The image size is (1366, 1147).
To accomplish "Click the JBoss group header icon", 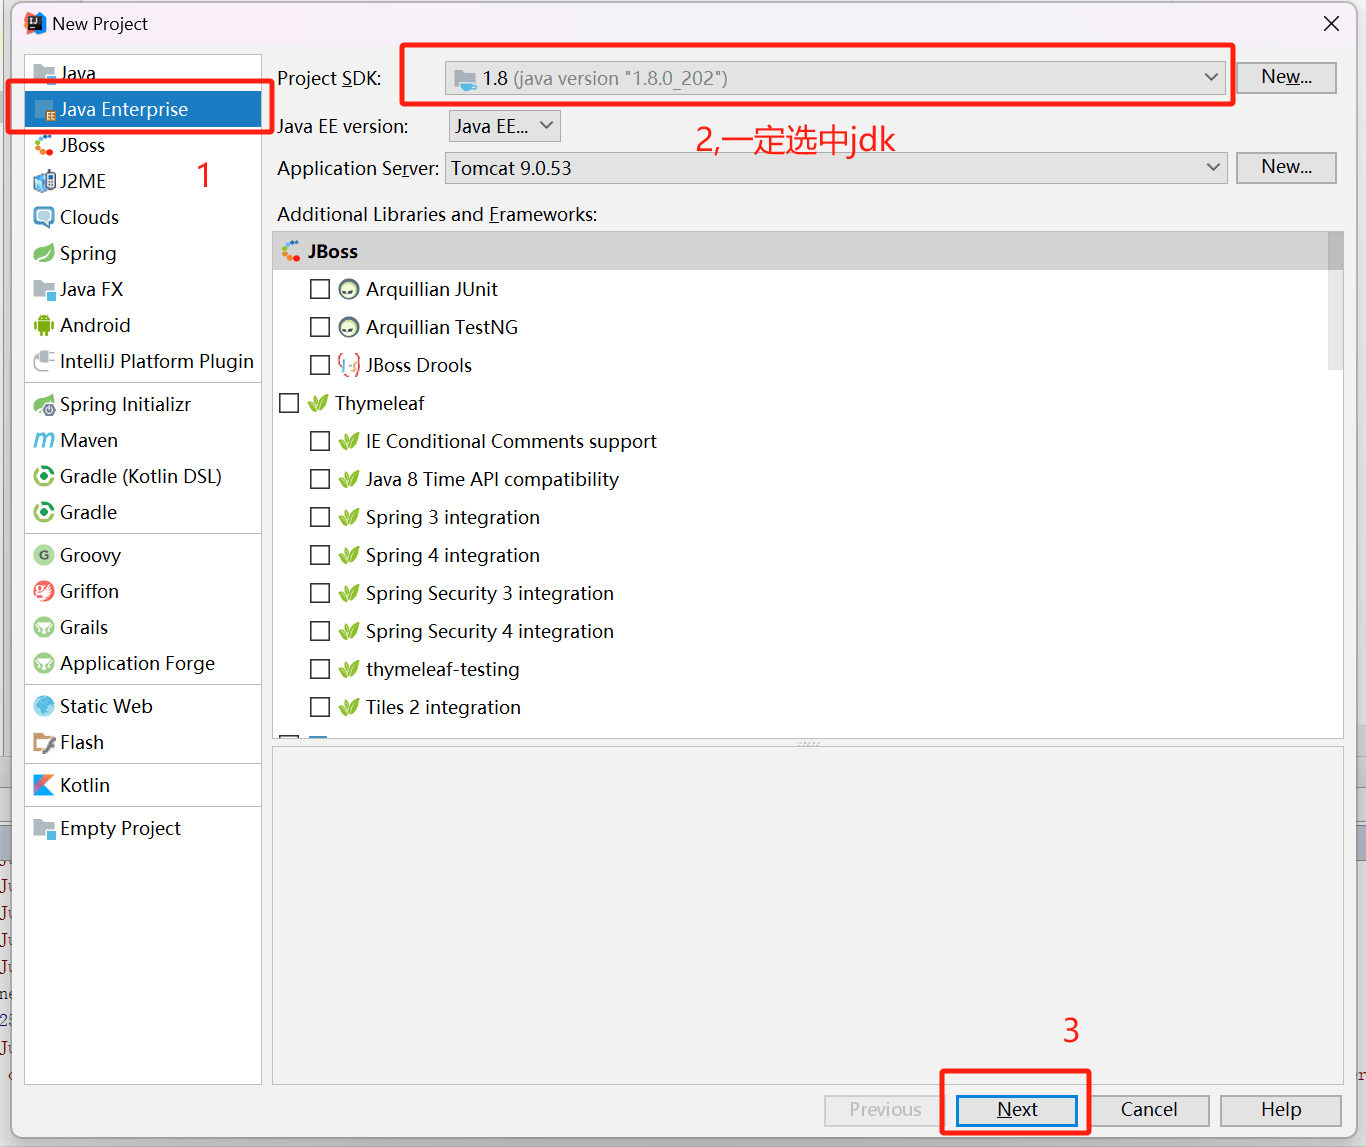I will click(x=291, y=252).
